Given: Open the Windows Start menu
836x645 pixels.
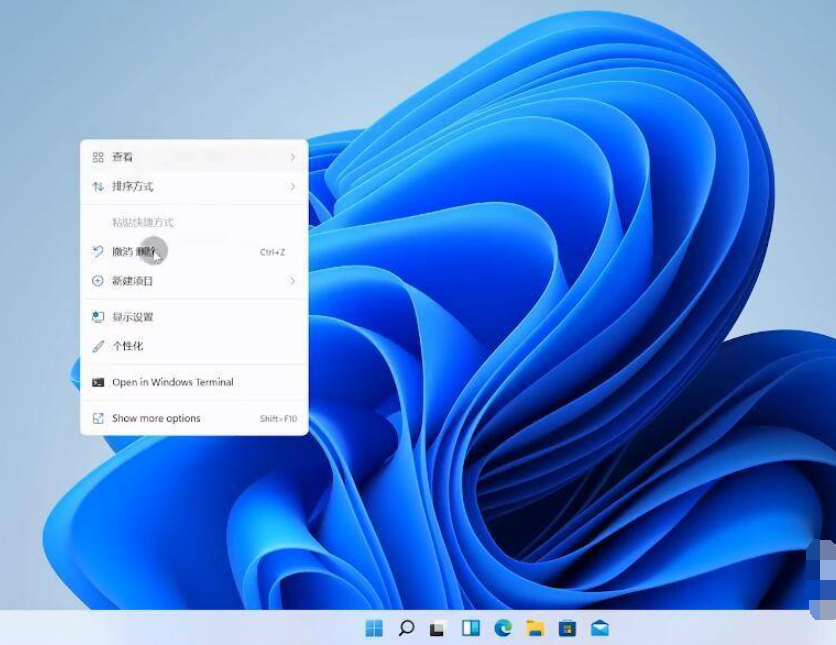Looking at the screenshot, I should pyautogui.click(x=374, y=628).
